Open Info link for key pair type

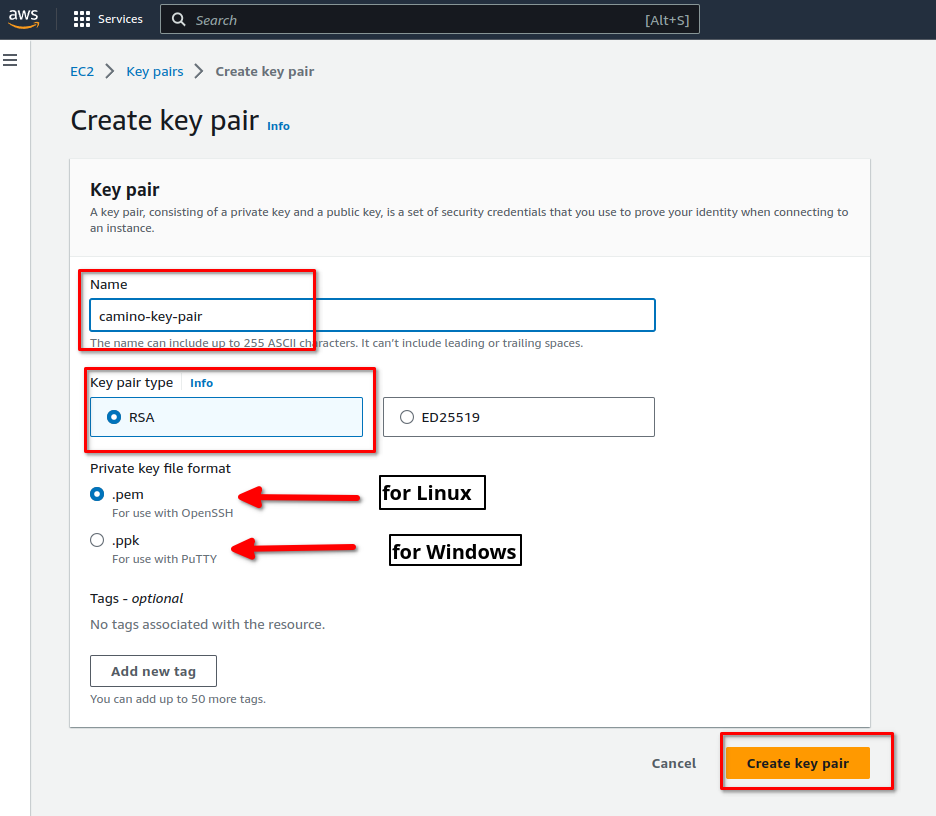(201, 383)
